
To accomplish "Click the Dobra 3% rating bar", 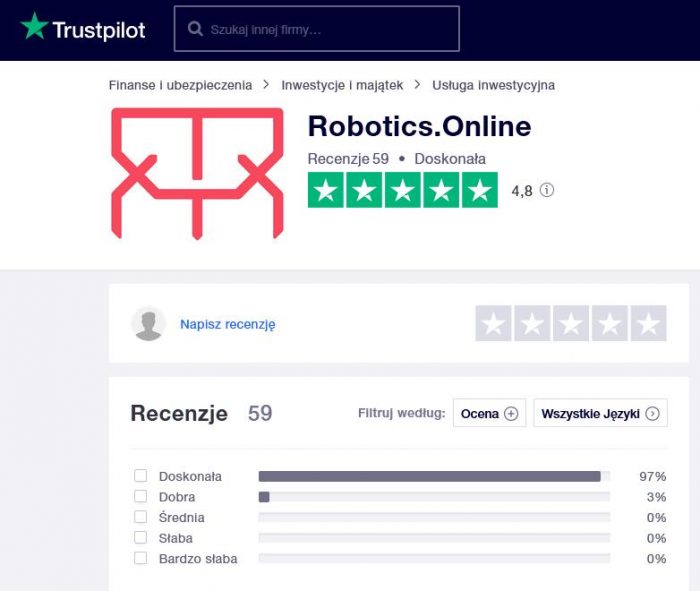I will point(434,497).
